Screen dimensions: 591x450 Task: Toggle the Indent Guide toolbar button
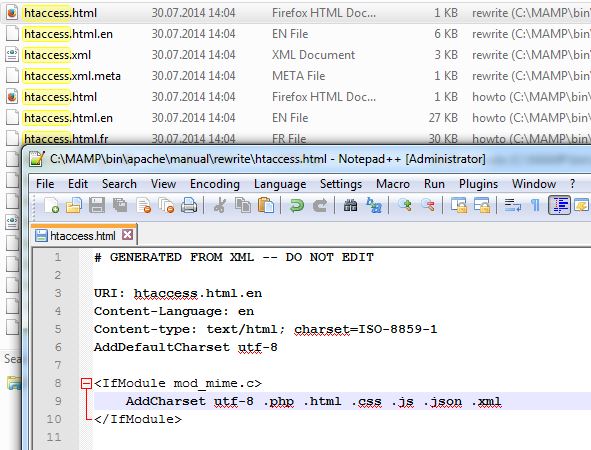click(559, 205)
